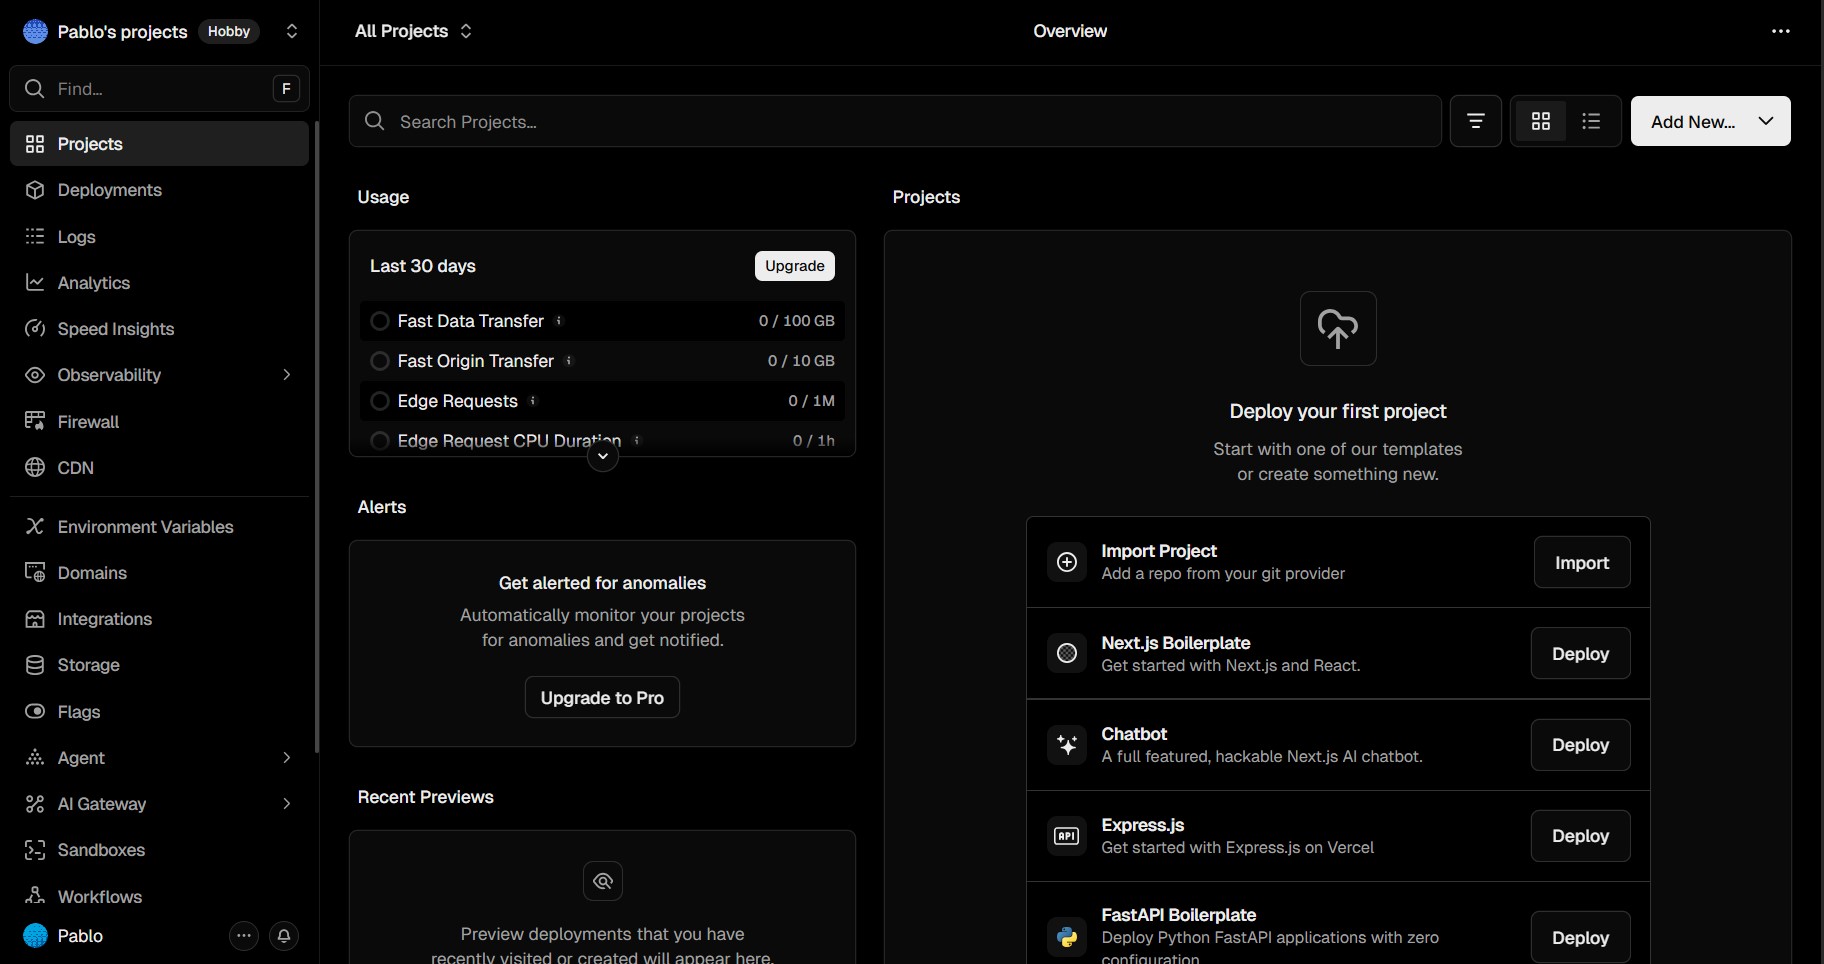The image size is (1824, 964).
Task: Select Edge Requests usage circle
Action: coord(380,401)
